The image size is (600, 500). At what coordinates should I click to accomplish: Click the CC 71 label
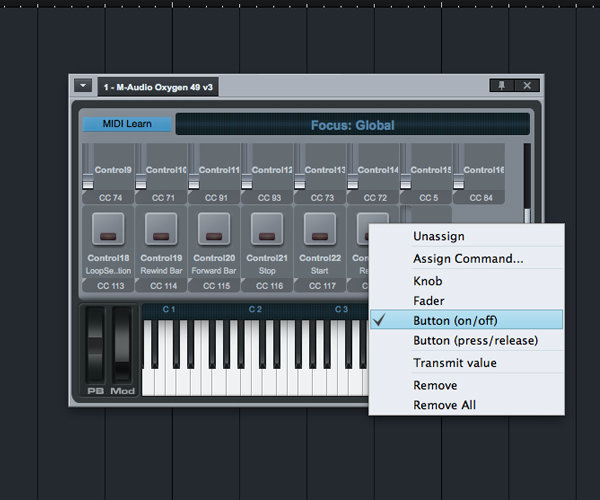pos(163,198)
